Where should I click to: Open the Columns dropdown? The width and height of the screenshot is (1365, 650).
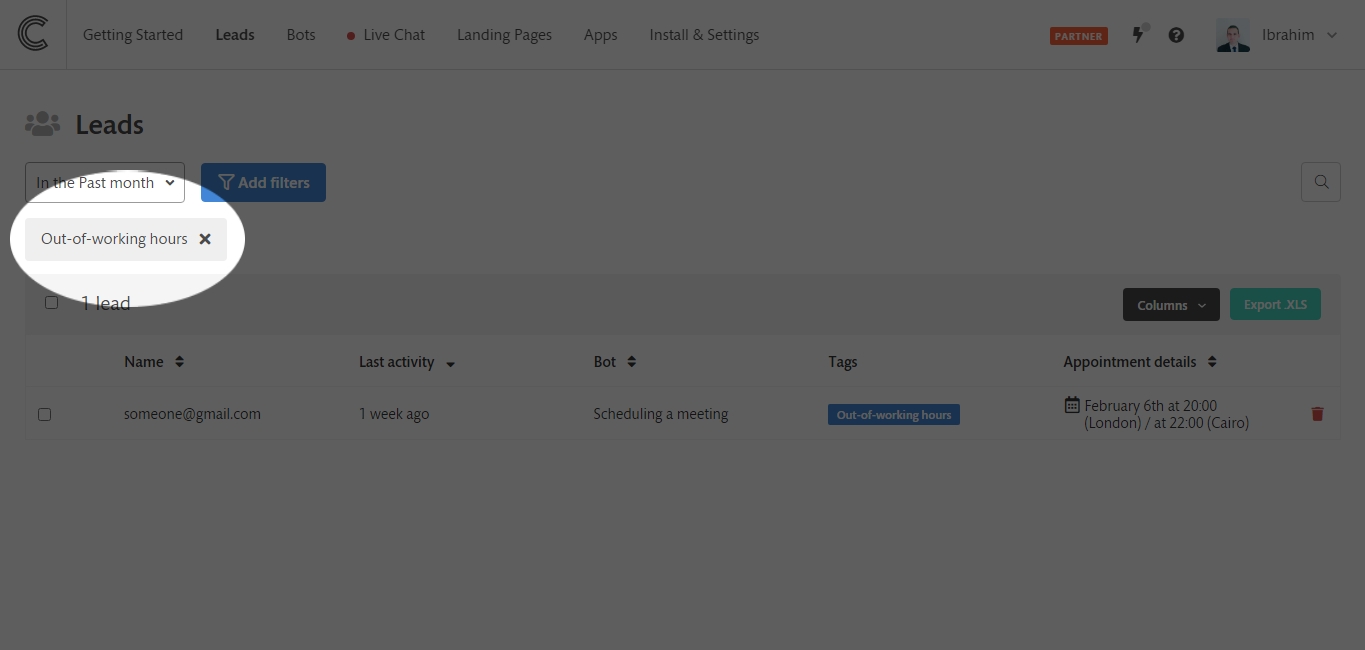[x=1171, y=305]
